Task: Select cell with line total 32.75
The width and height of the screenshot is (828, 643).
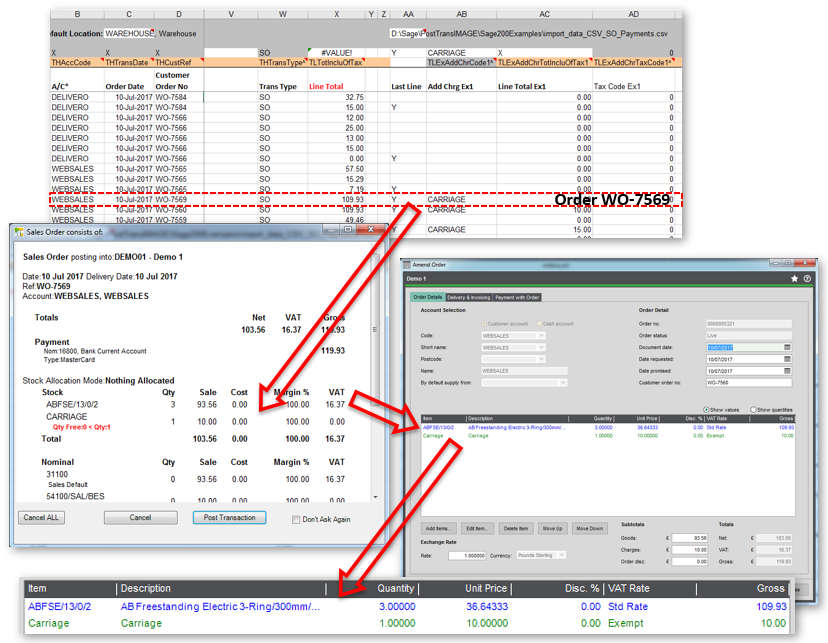Action: pyautogui.click(x=336, y=97)
